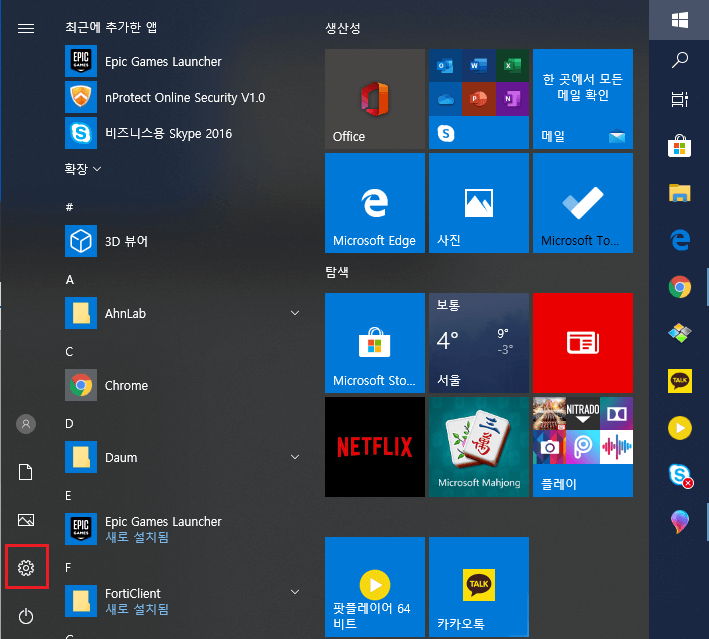Open KakaoTalk from the taskbar
The image size is (709, 639).
pyautogui.click(x=680, y=381)
